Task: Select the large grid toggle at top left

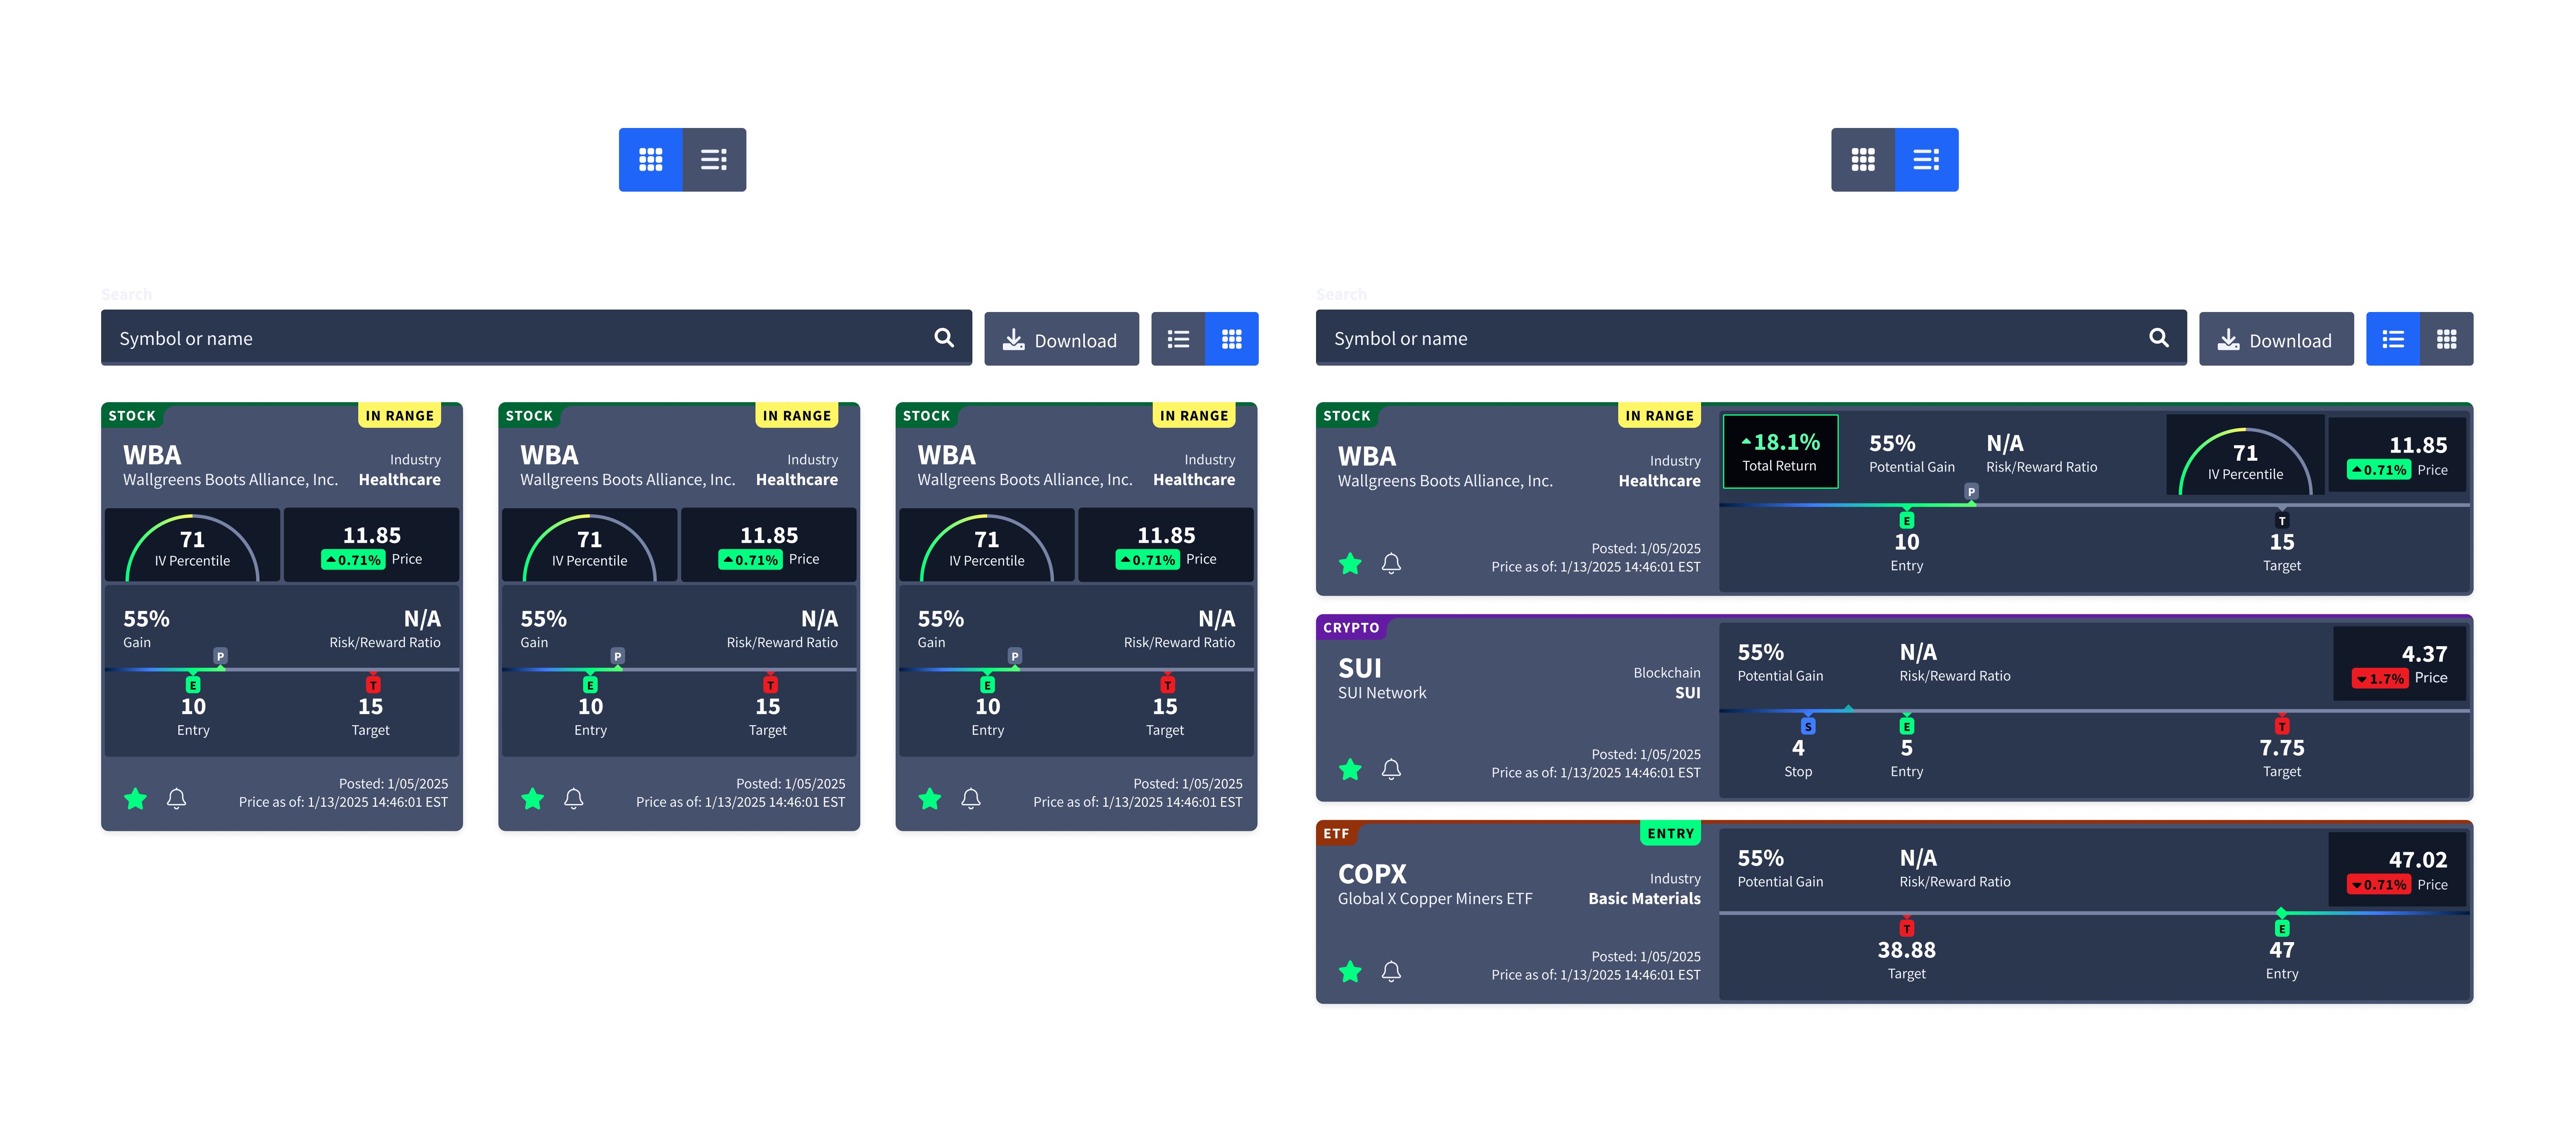Action: click(651, 160)
